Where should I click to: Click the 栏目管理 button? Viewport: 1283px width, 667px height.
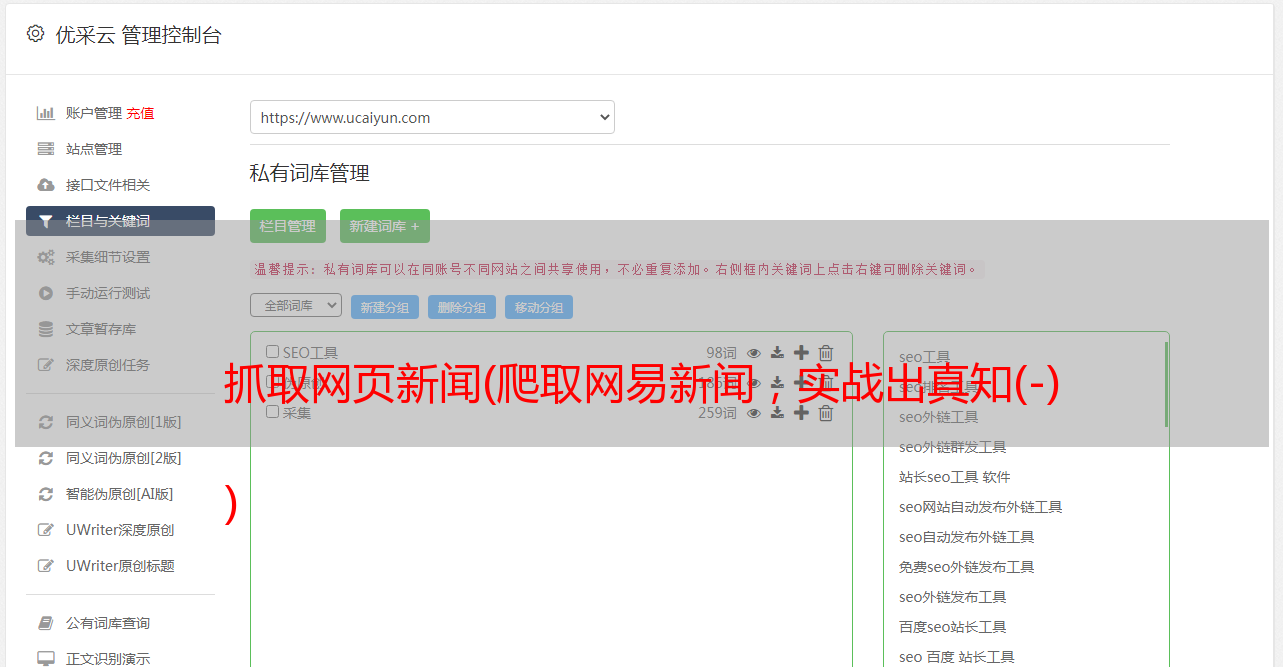(288, 226)
